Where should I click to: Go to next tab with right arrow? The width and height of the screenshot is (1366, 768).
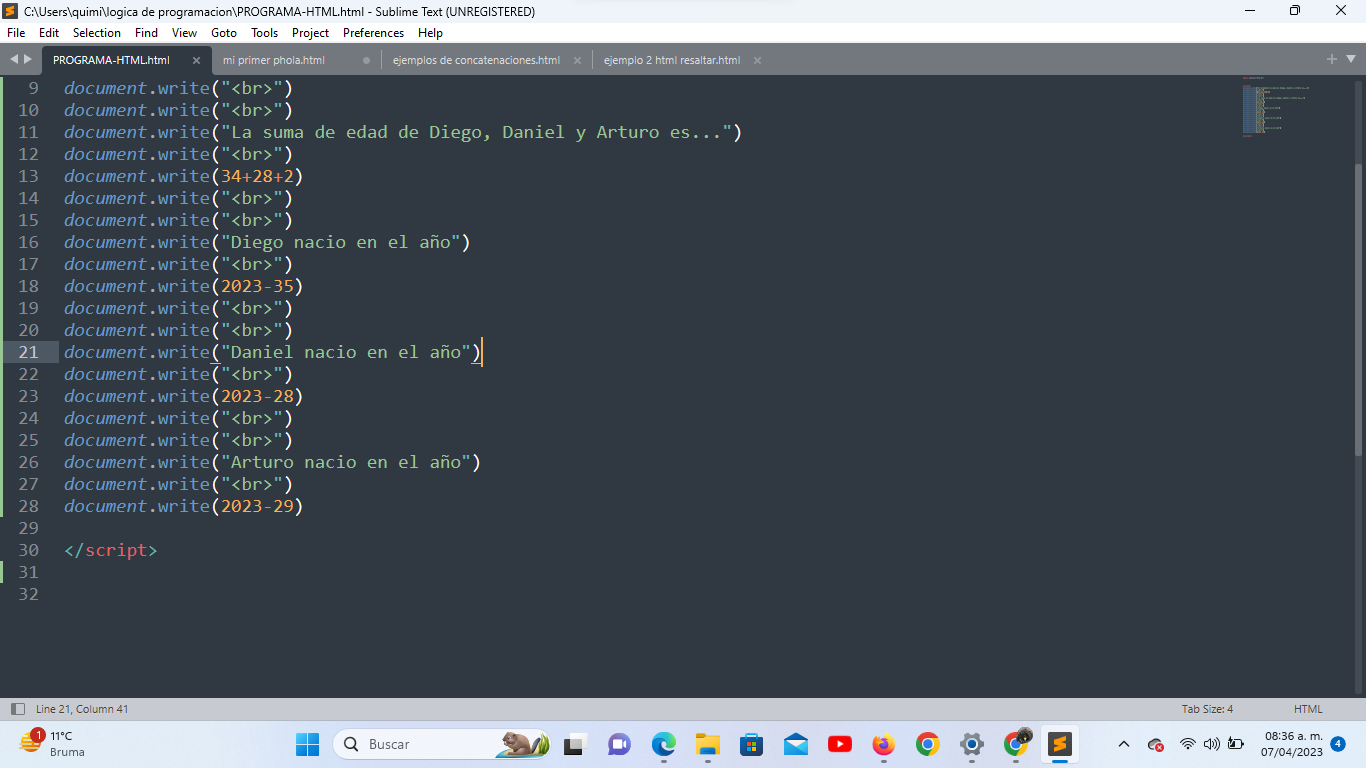pos(27,60)
